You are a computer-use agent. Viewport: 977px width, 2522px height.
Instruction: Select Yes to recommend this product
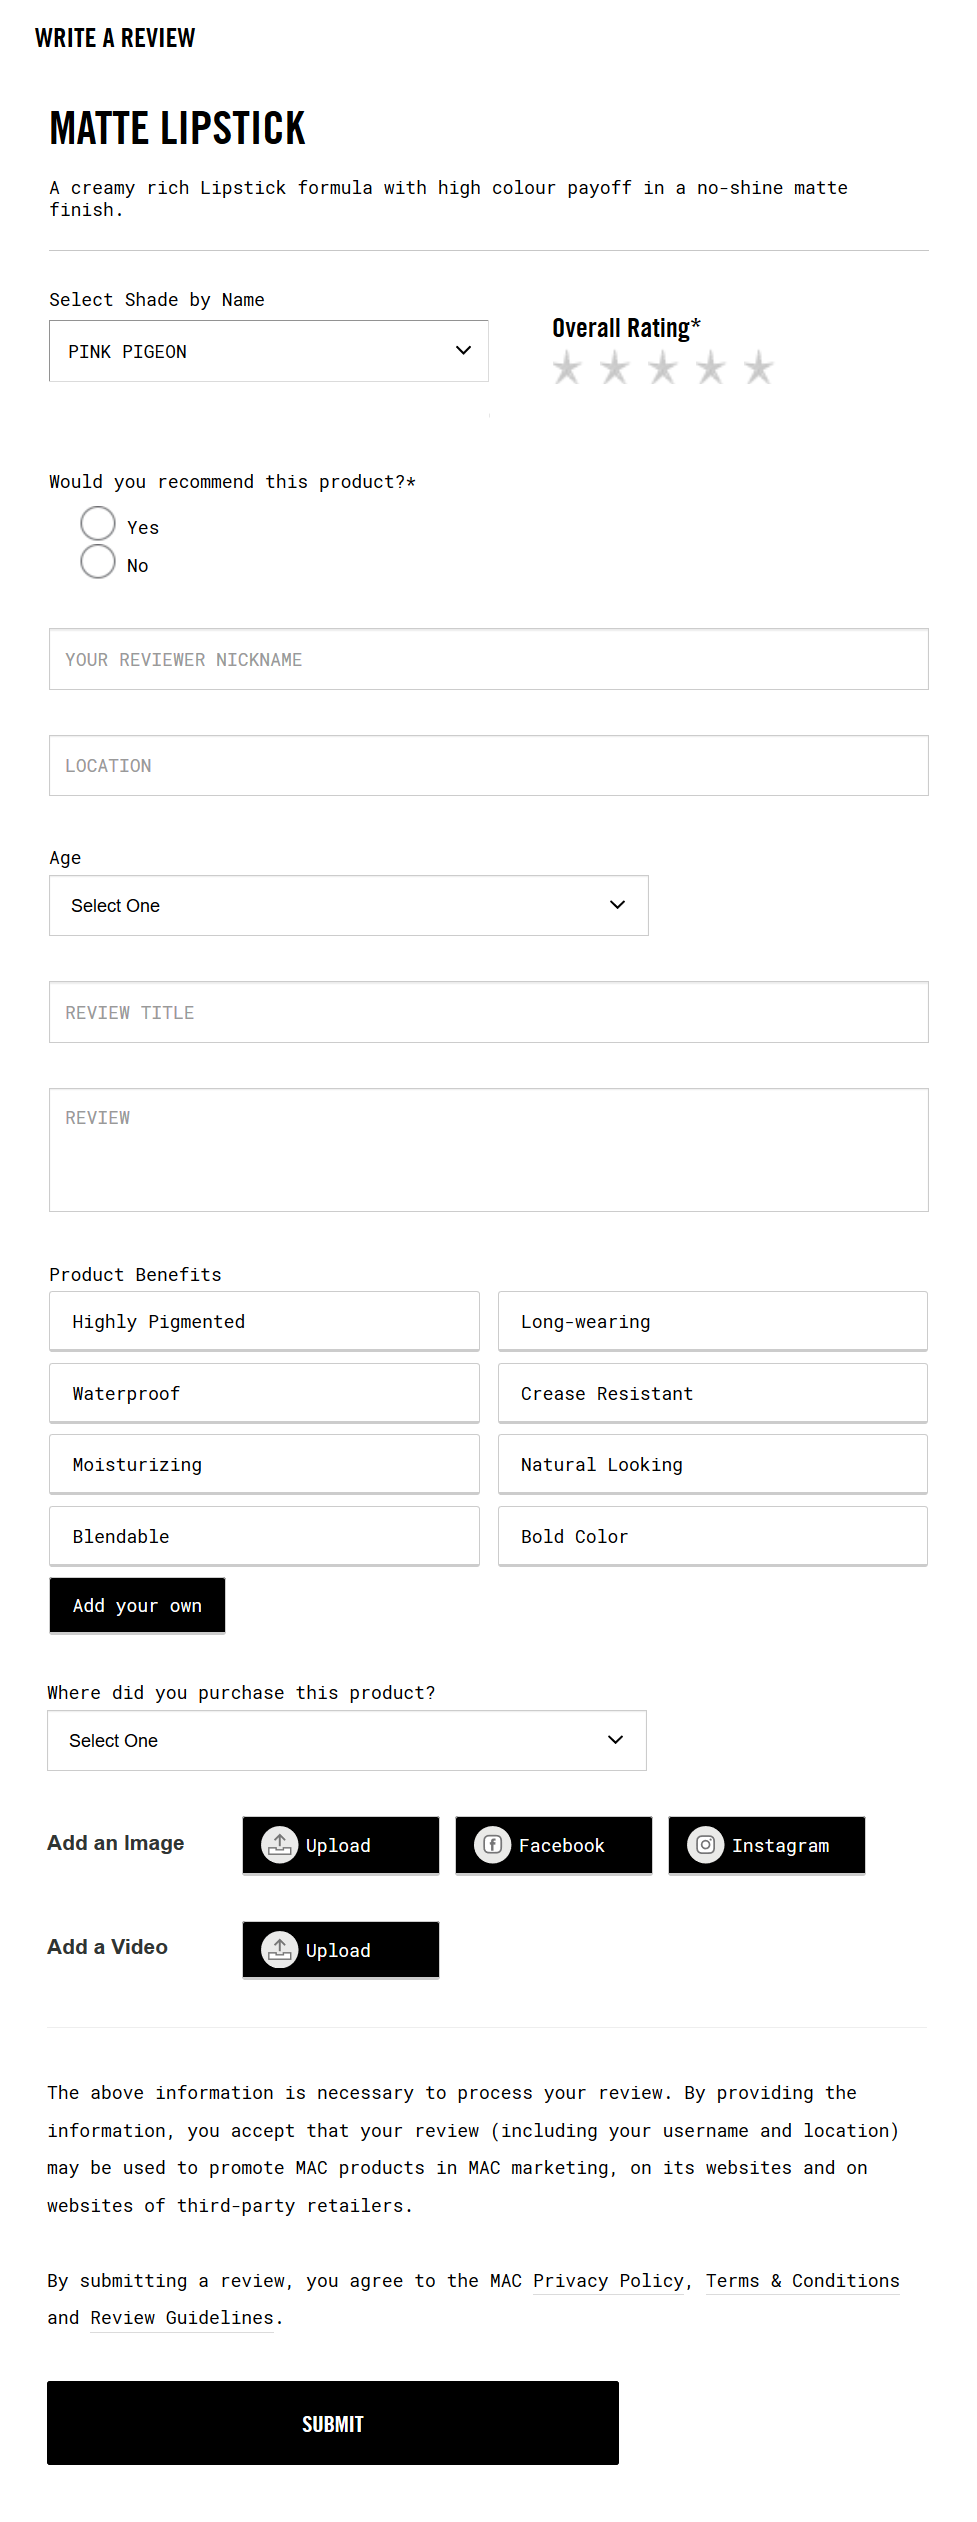(98, 523)
